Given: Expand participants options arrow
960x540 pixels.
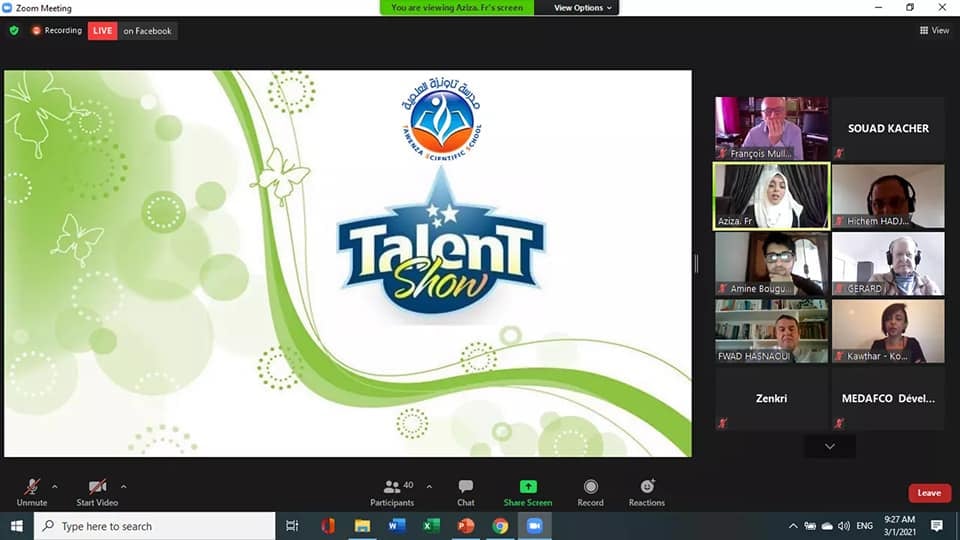Looking at the screenshot, I should point(429,487).
